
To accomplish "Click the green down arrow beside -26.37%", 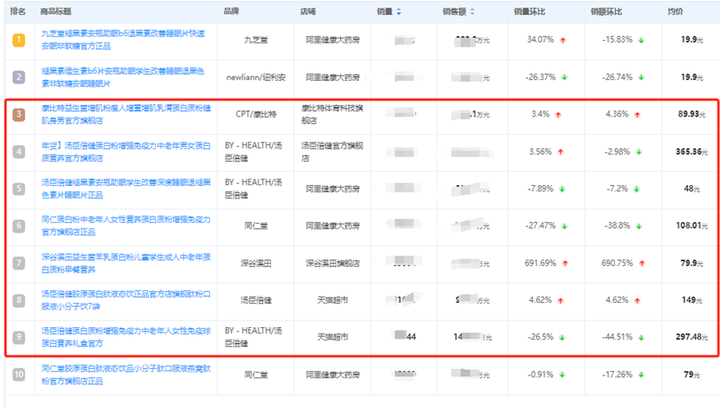I will [564, 78].
